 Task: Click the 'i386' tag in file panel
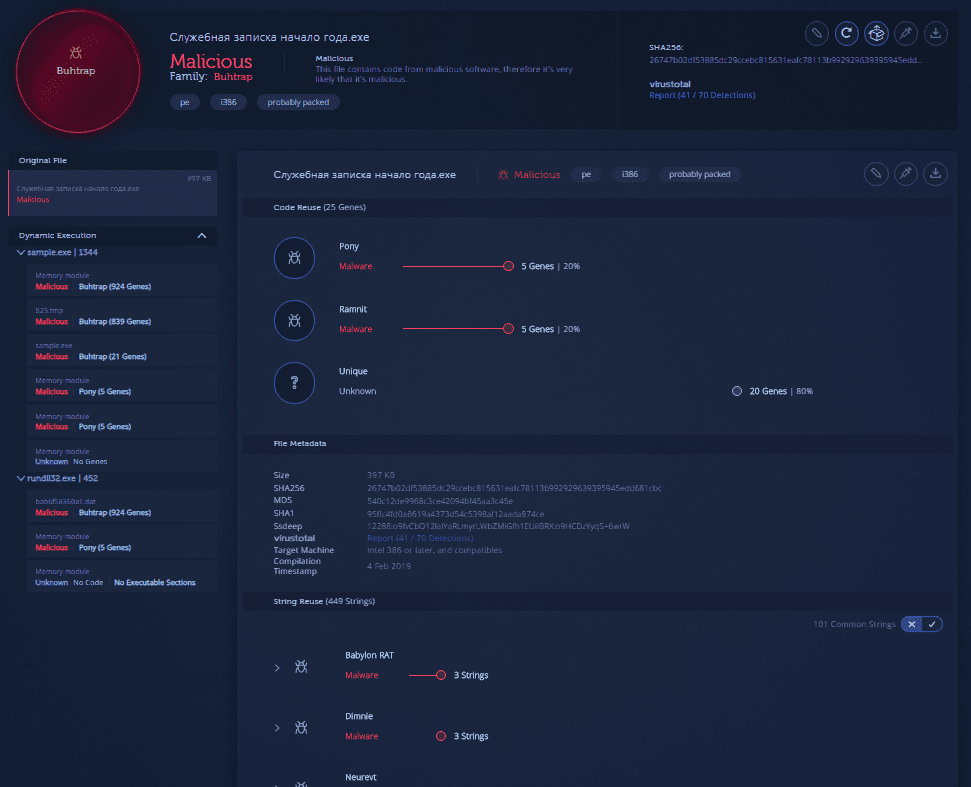click(630, 175)
